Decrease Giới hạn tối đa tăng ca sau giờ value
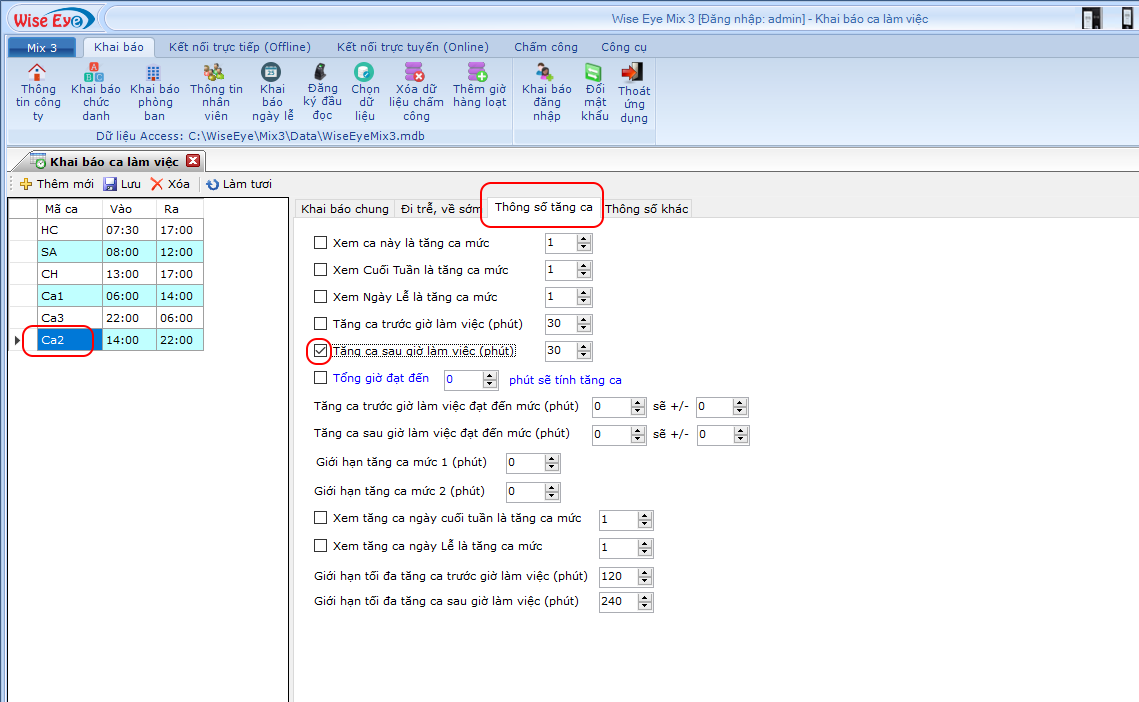The height and width of the screenshot is (702, 1139). 645,606
